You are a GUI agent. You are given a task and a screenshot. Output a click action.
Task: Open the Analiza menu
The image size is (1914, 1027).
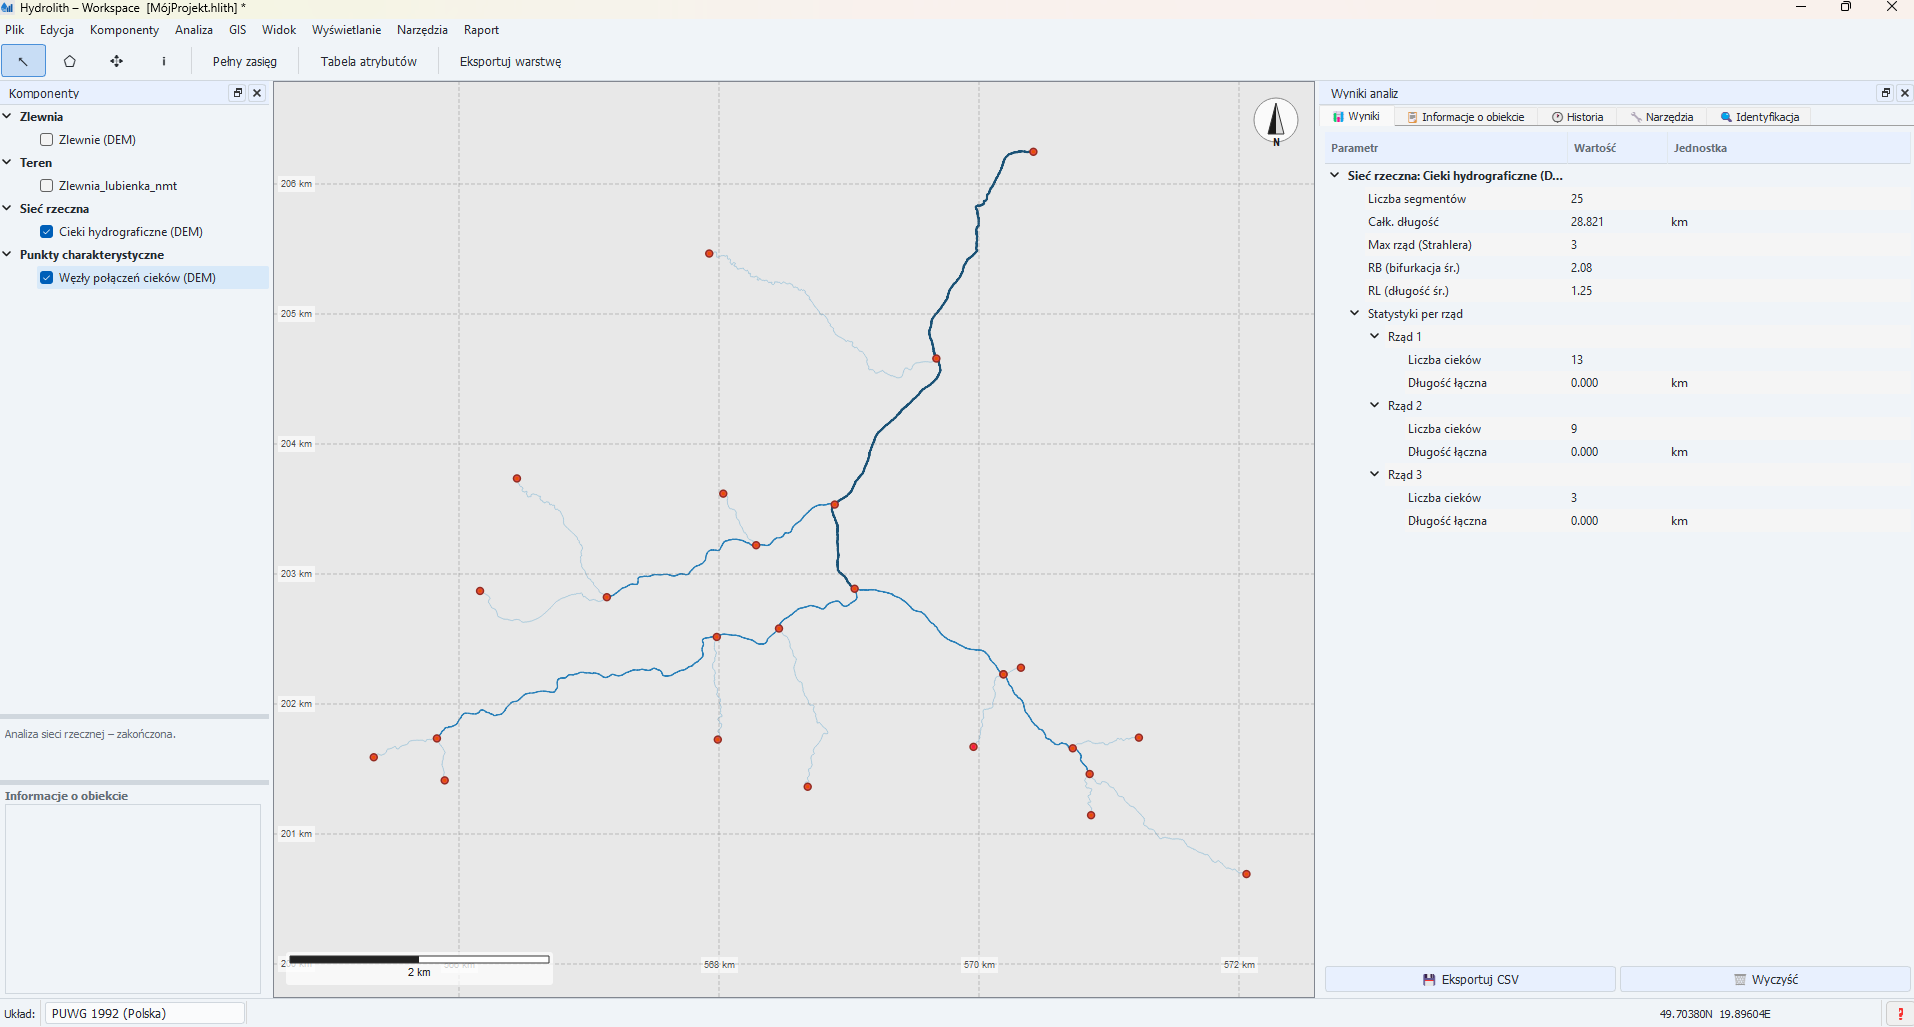click(194, 30)
